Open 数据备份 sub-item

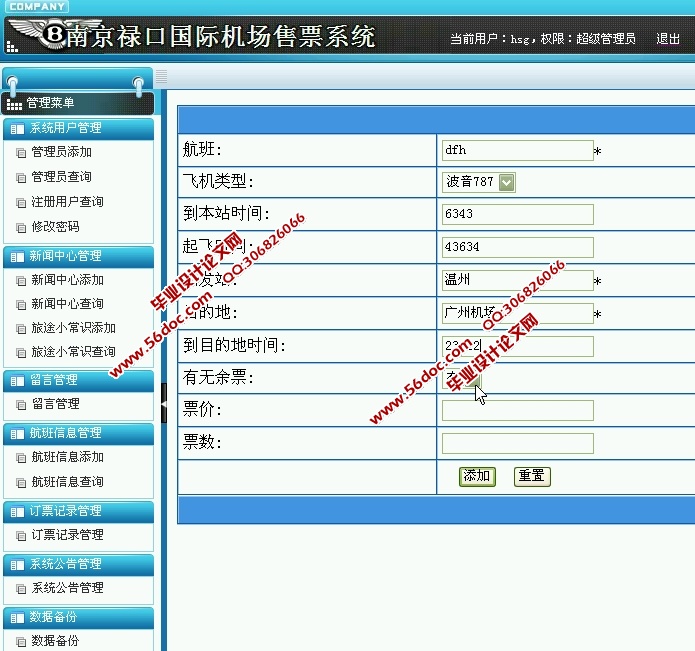click(55, 640)
